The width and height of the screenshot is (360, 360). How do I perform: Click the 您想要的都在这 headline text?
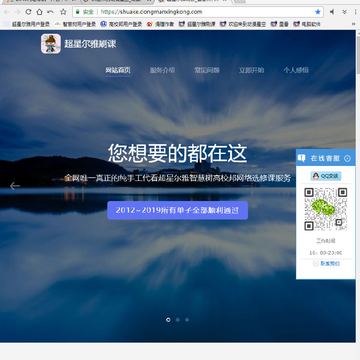[x=177, y=153]
